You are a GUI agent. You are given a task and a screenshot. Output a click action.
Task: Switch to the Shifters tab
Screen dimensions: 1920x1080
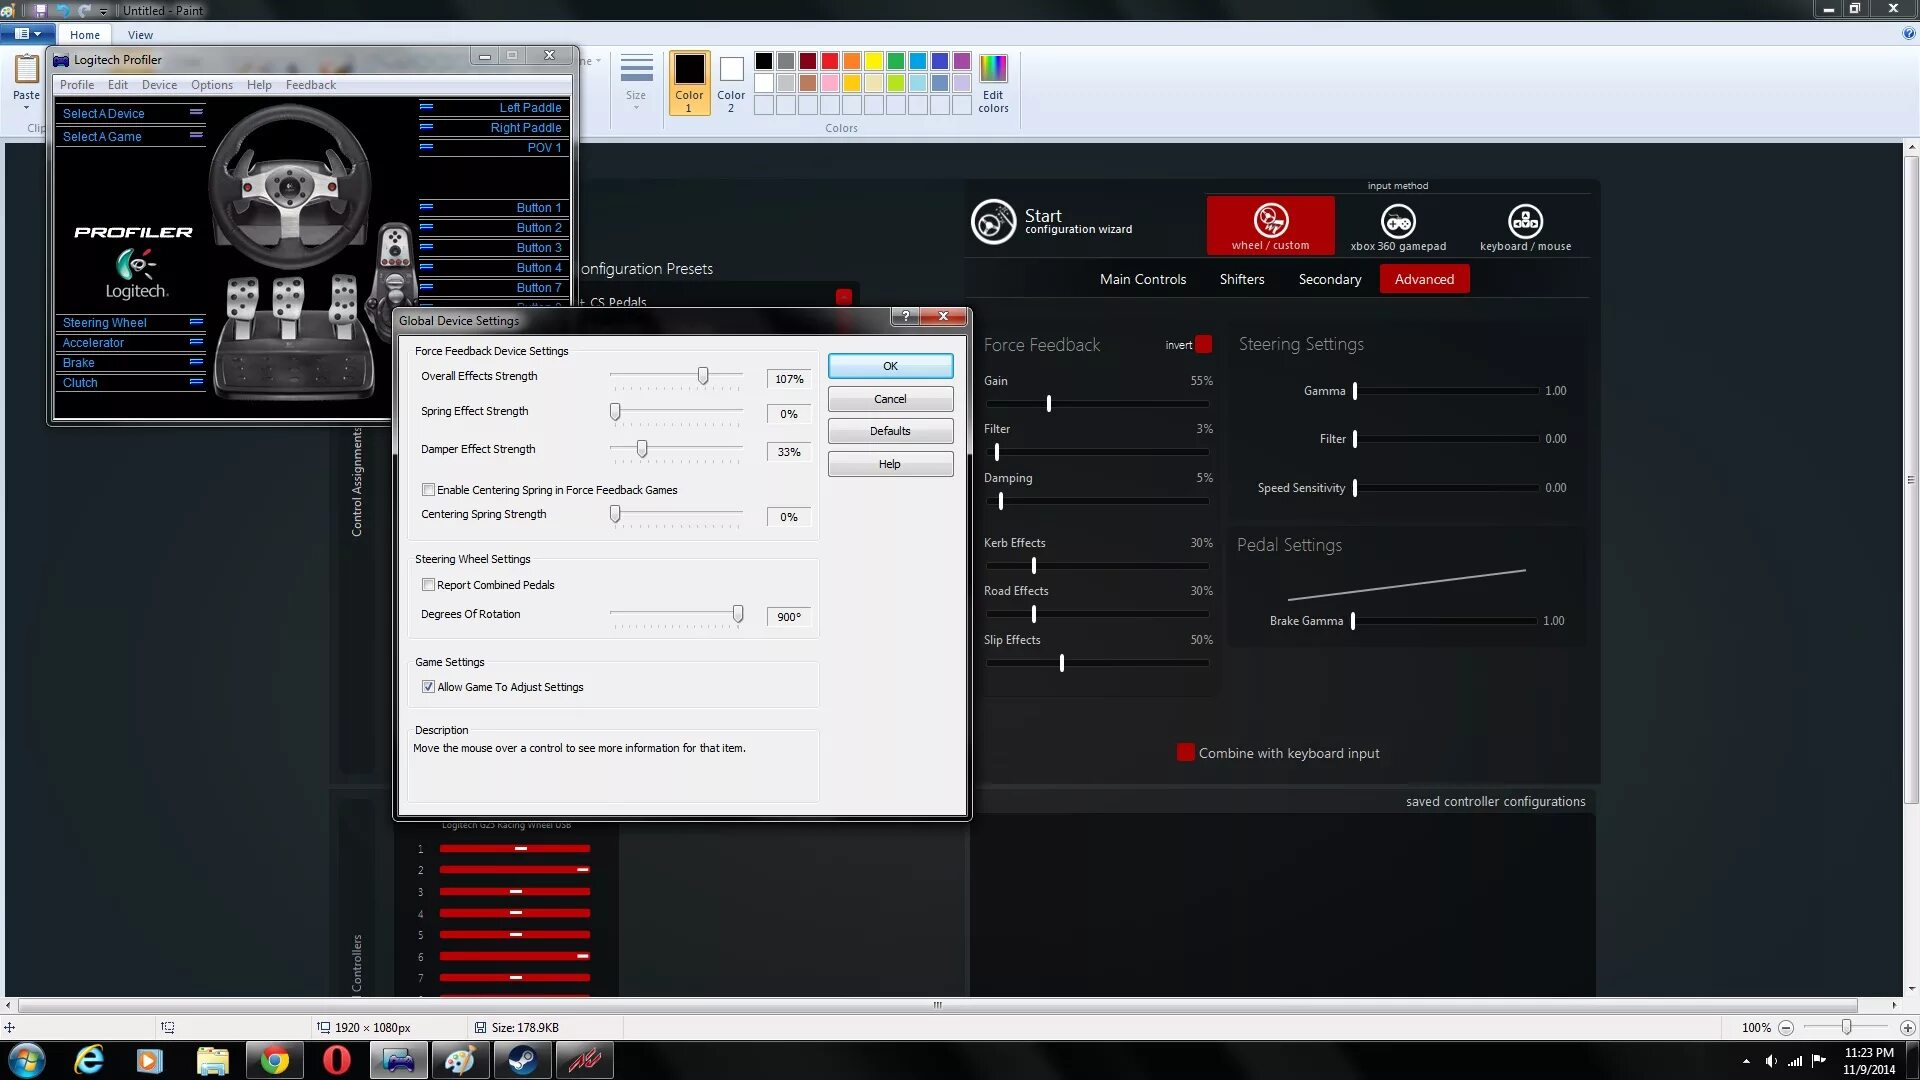1241,279
